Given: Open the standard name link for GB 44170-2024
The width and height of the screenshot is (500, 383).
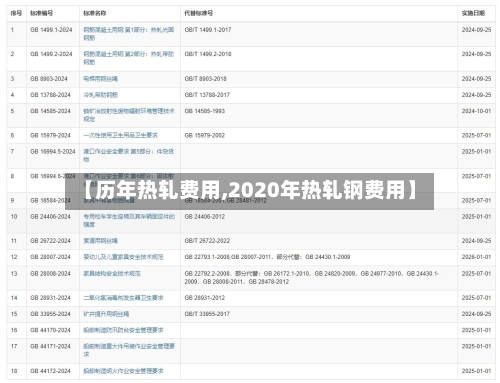Looking at the screenshot, I should 123,330.
